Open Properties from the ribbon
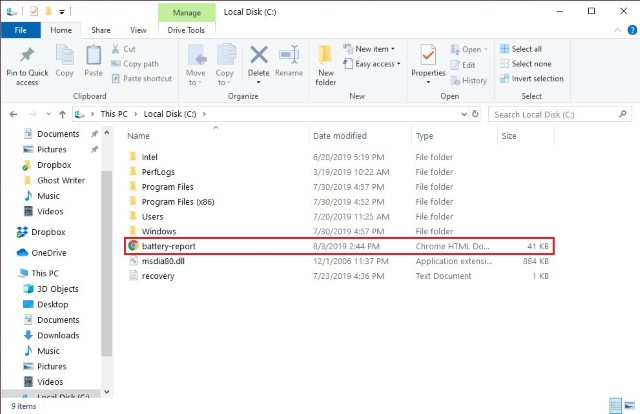The image size is (640, 414). coord(428,65)
